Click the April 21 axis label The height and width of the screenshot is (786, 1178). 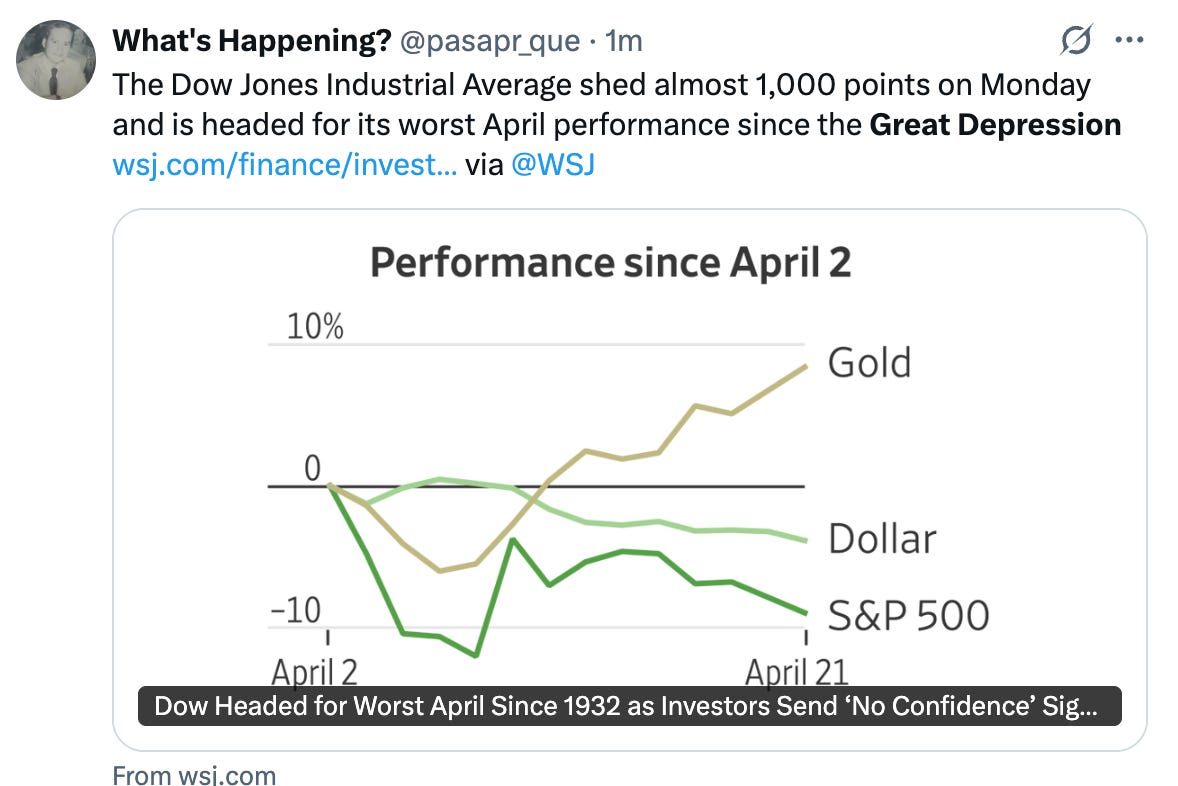coord(796,672)
